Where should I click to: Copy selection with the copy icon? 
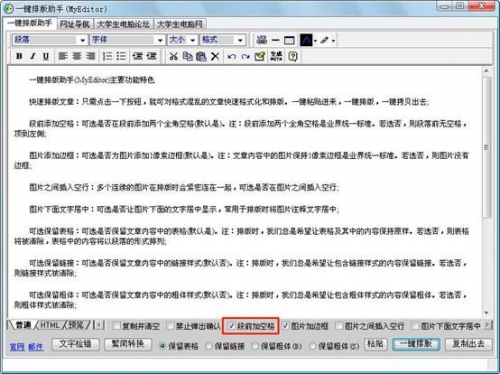(188, 56)
